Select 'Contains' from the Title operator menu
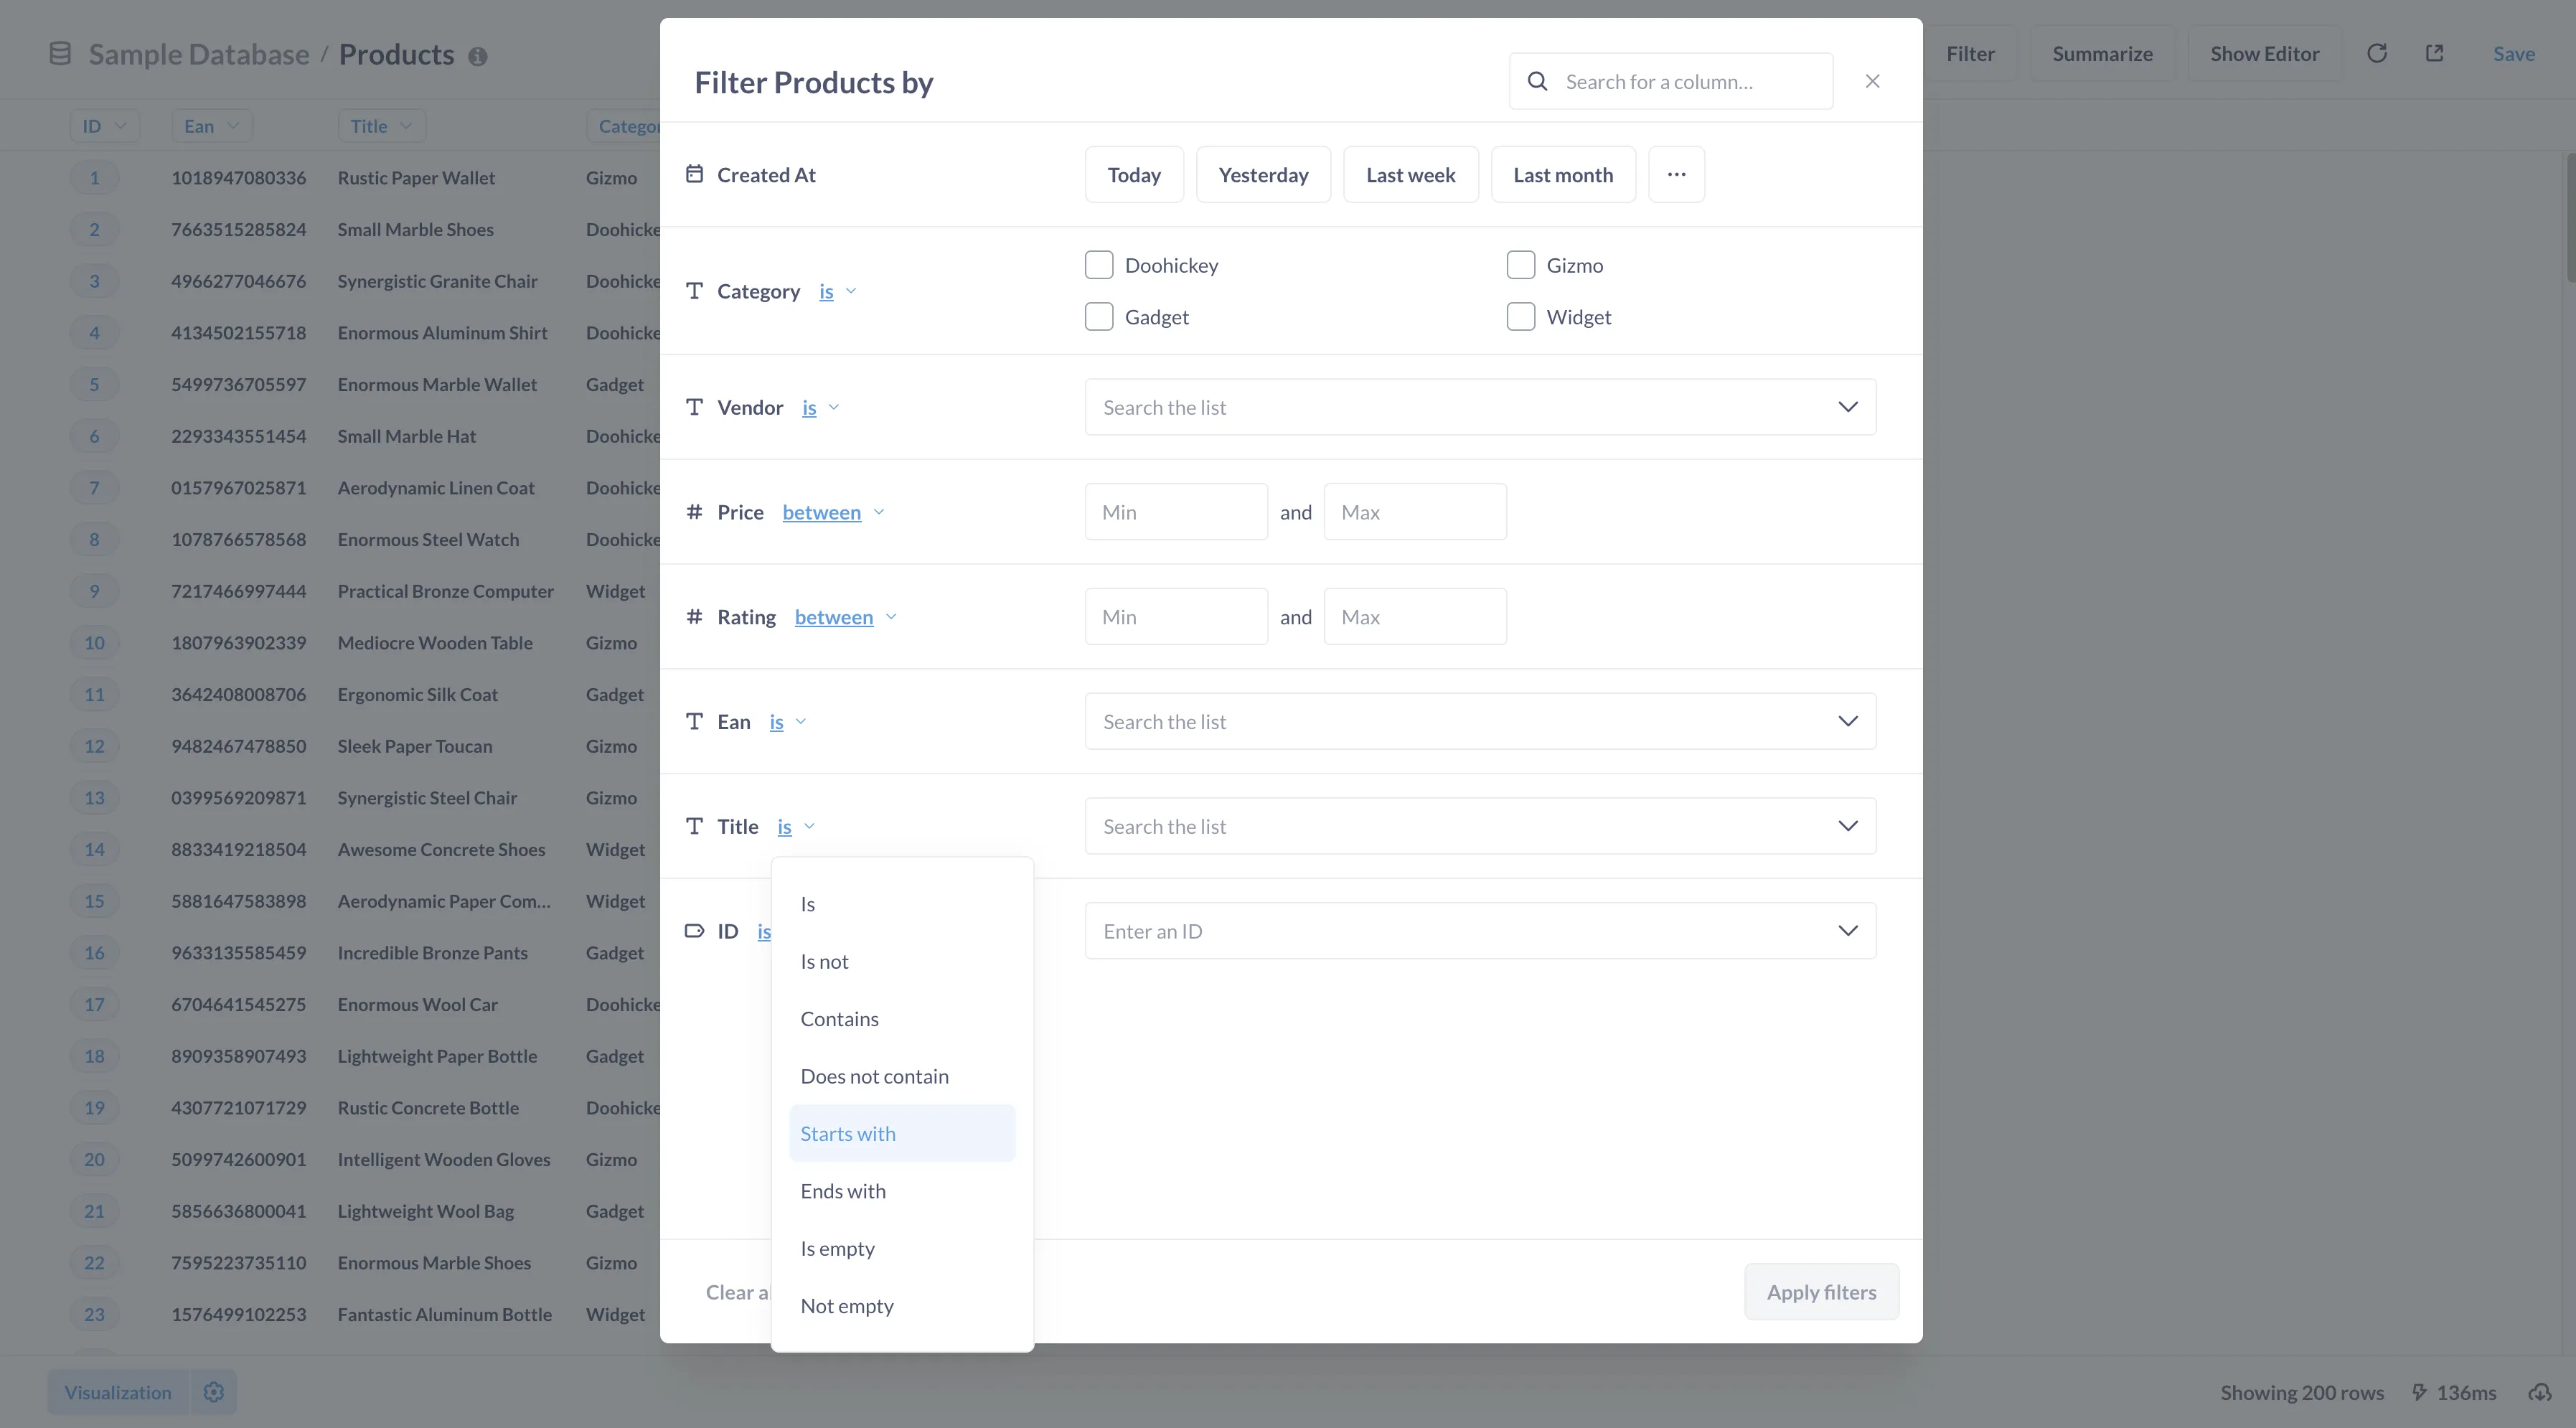Screen dimensions: 2576x1428 pos(840,1018)
